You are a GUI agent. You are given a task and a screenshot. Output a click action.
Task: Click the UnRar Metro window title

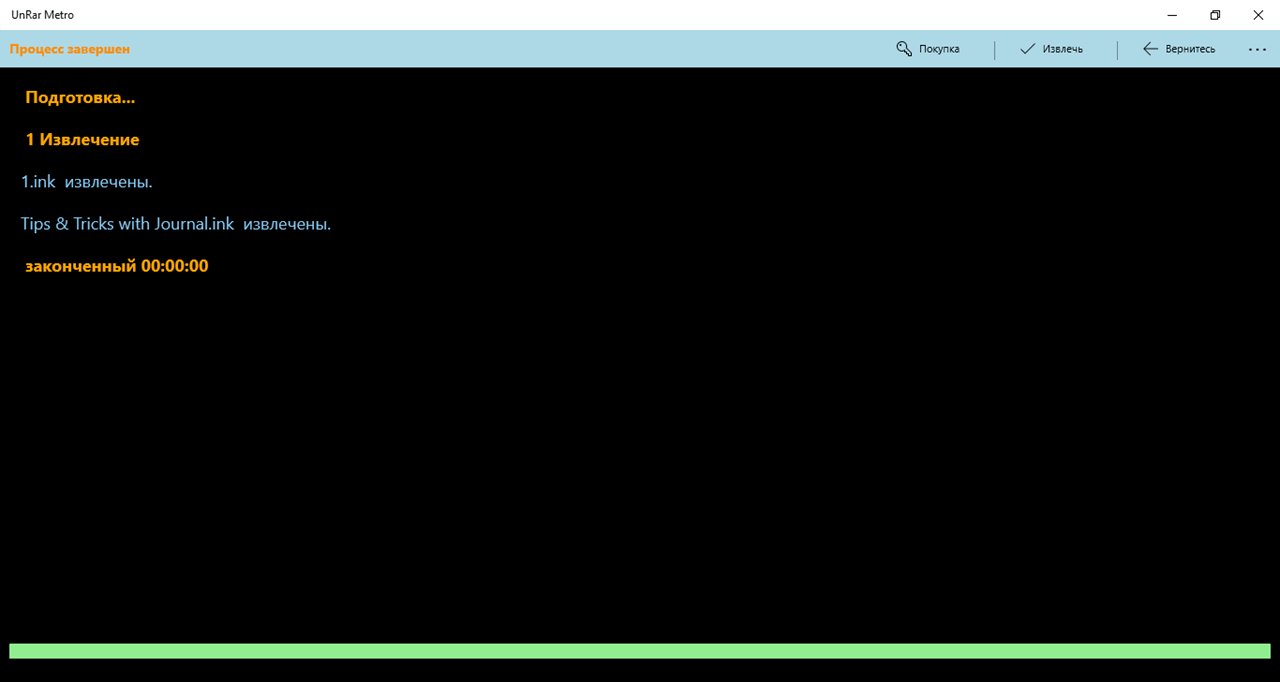[x=42, y=15]
